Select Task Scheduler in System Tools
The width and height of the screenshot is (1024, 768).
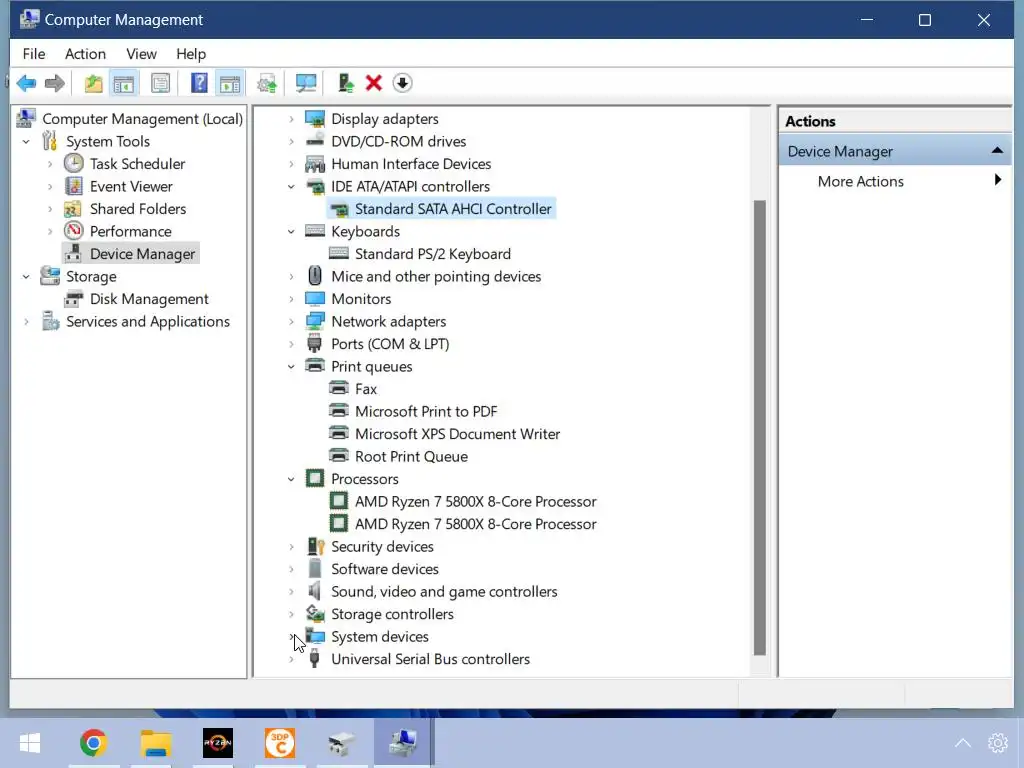137,164
